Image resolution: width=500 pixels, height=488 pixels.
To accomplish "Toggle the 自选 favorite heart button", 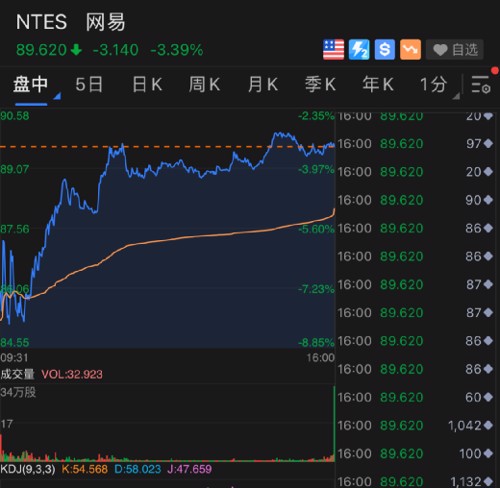I will tap(455, 50).
